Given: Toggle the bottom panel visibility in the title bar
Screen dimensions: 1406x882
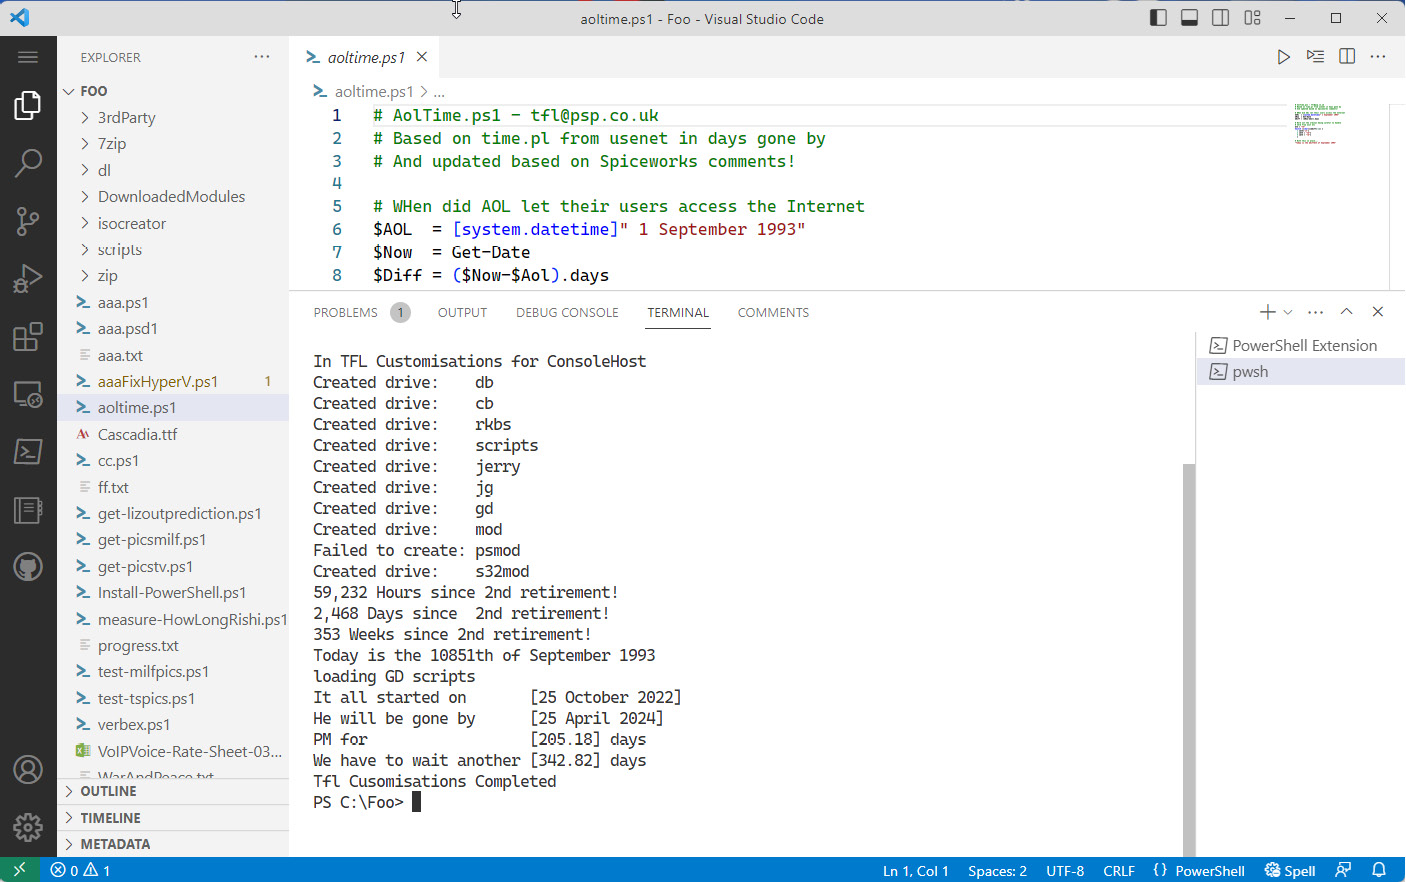Looking at the screenshot, I should [1190, 18].
